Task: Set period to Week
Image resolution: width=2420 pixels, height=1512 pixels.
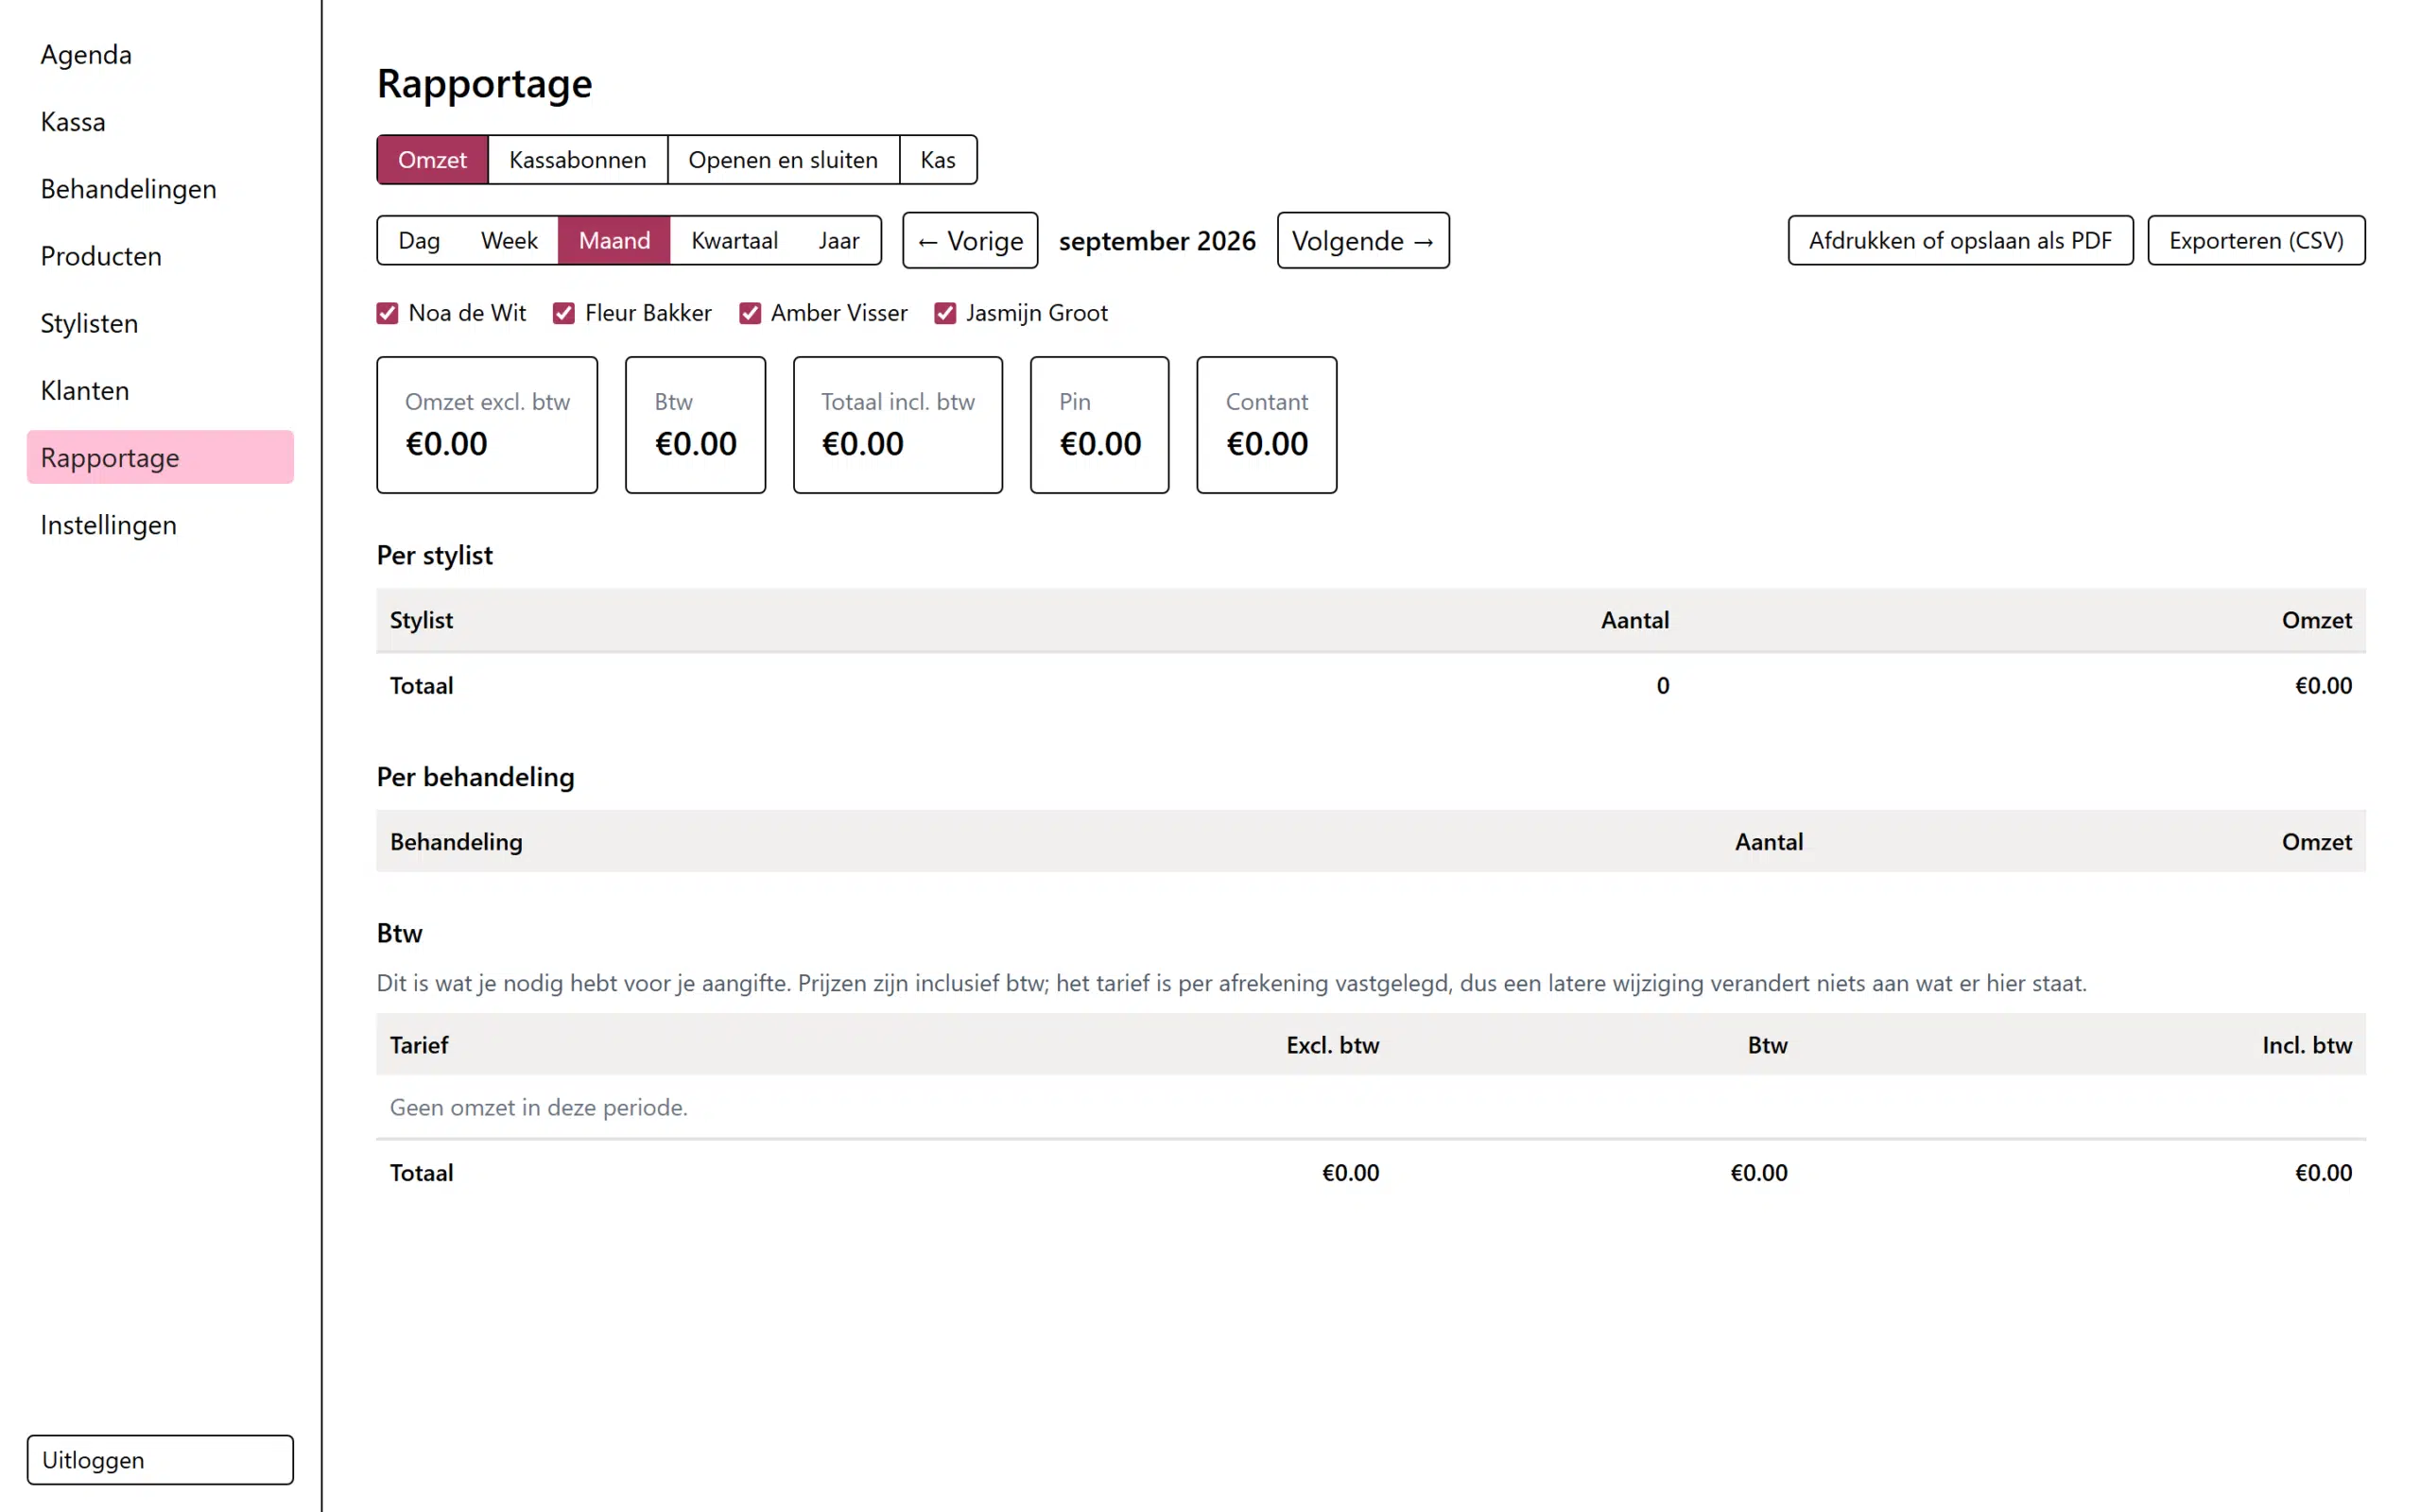Action: coord(509,240)
